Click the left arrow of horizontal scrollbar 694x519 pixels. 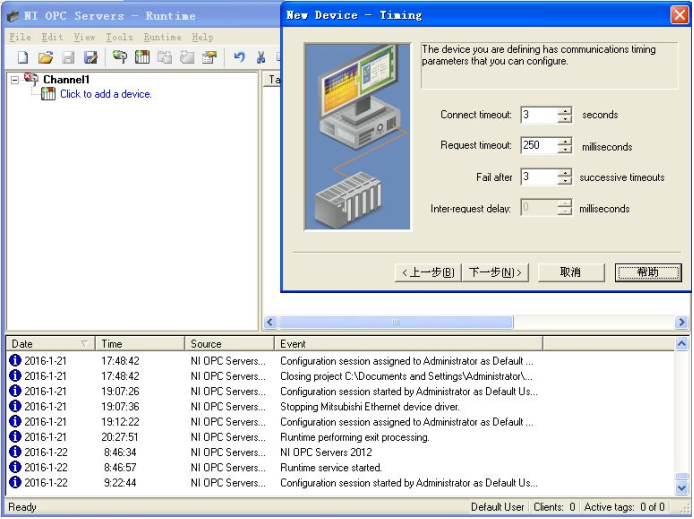270,322
